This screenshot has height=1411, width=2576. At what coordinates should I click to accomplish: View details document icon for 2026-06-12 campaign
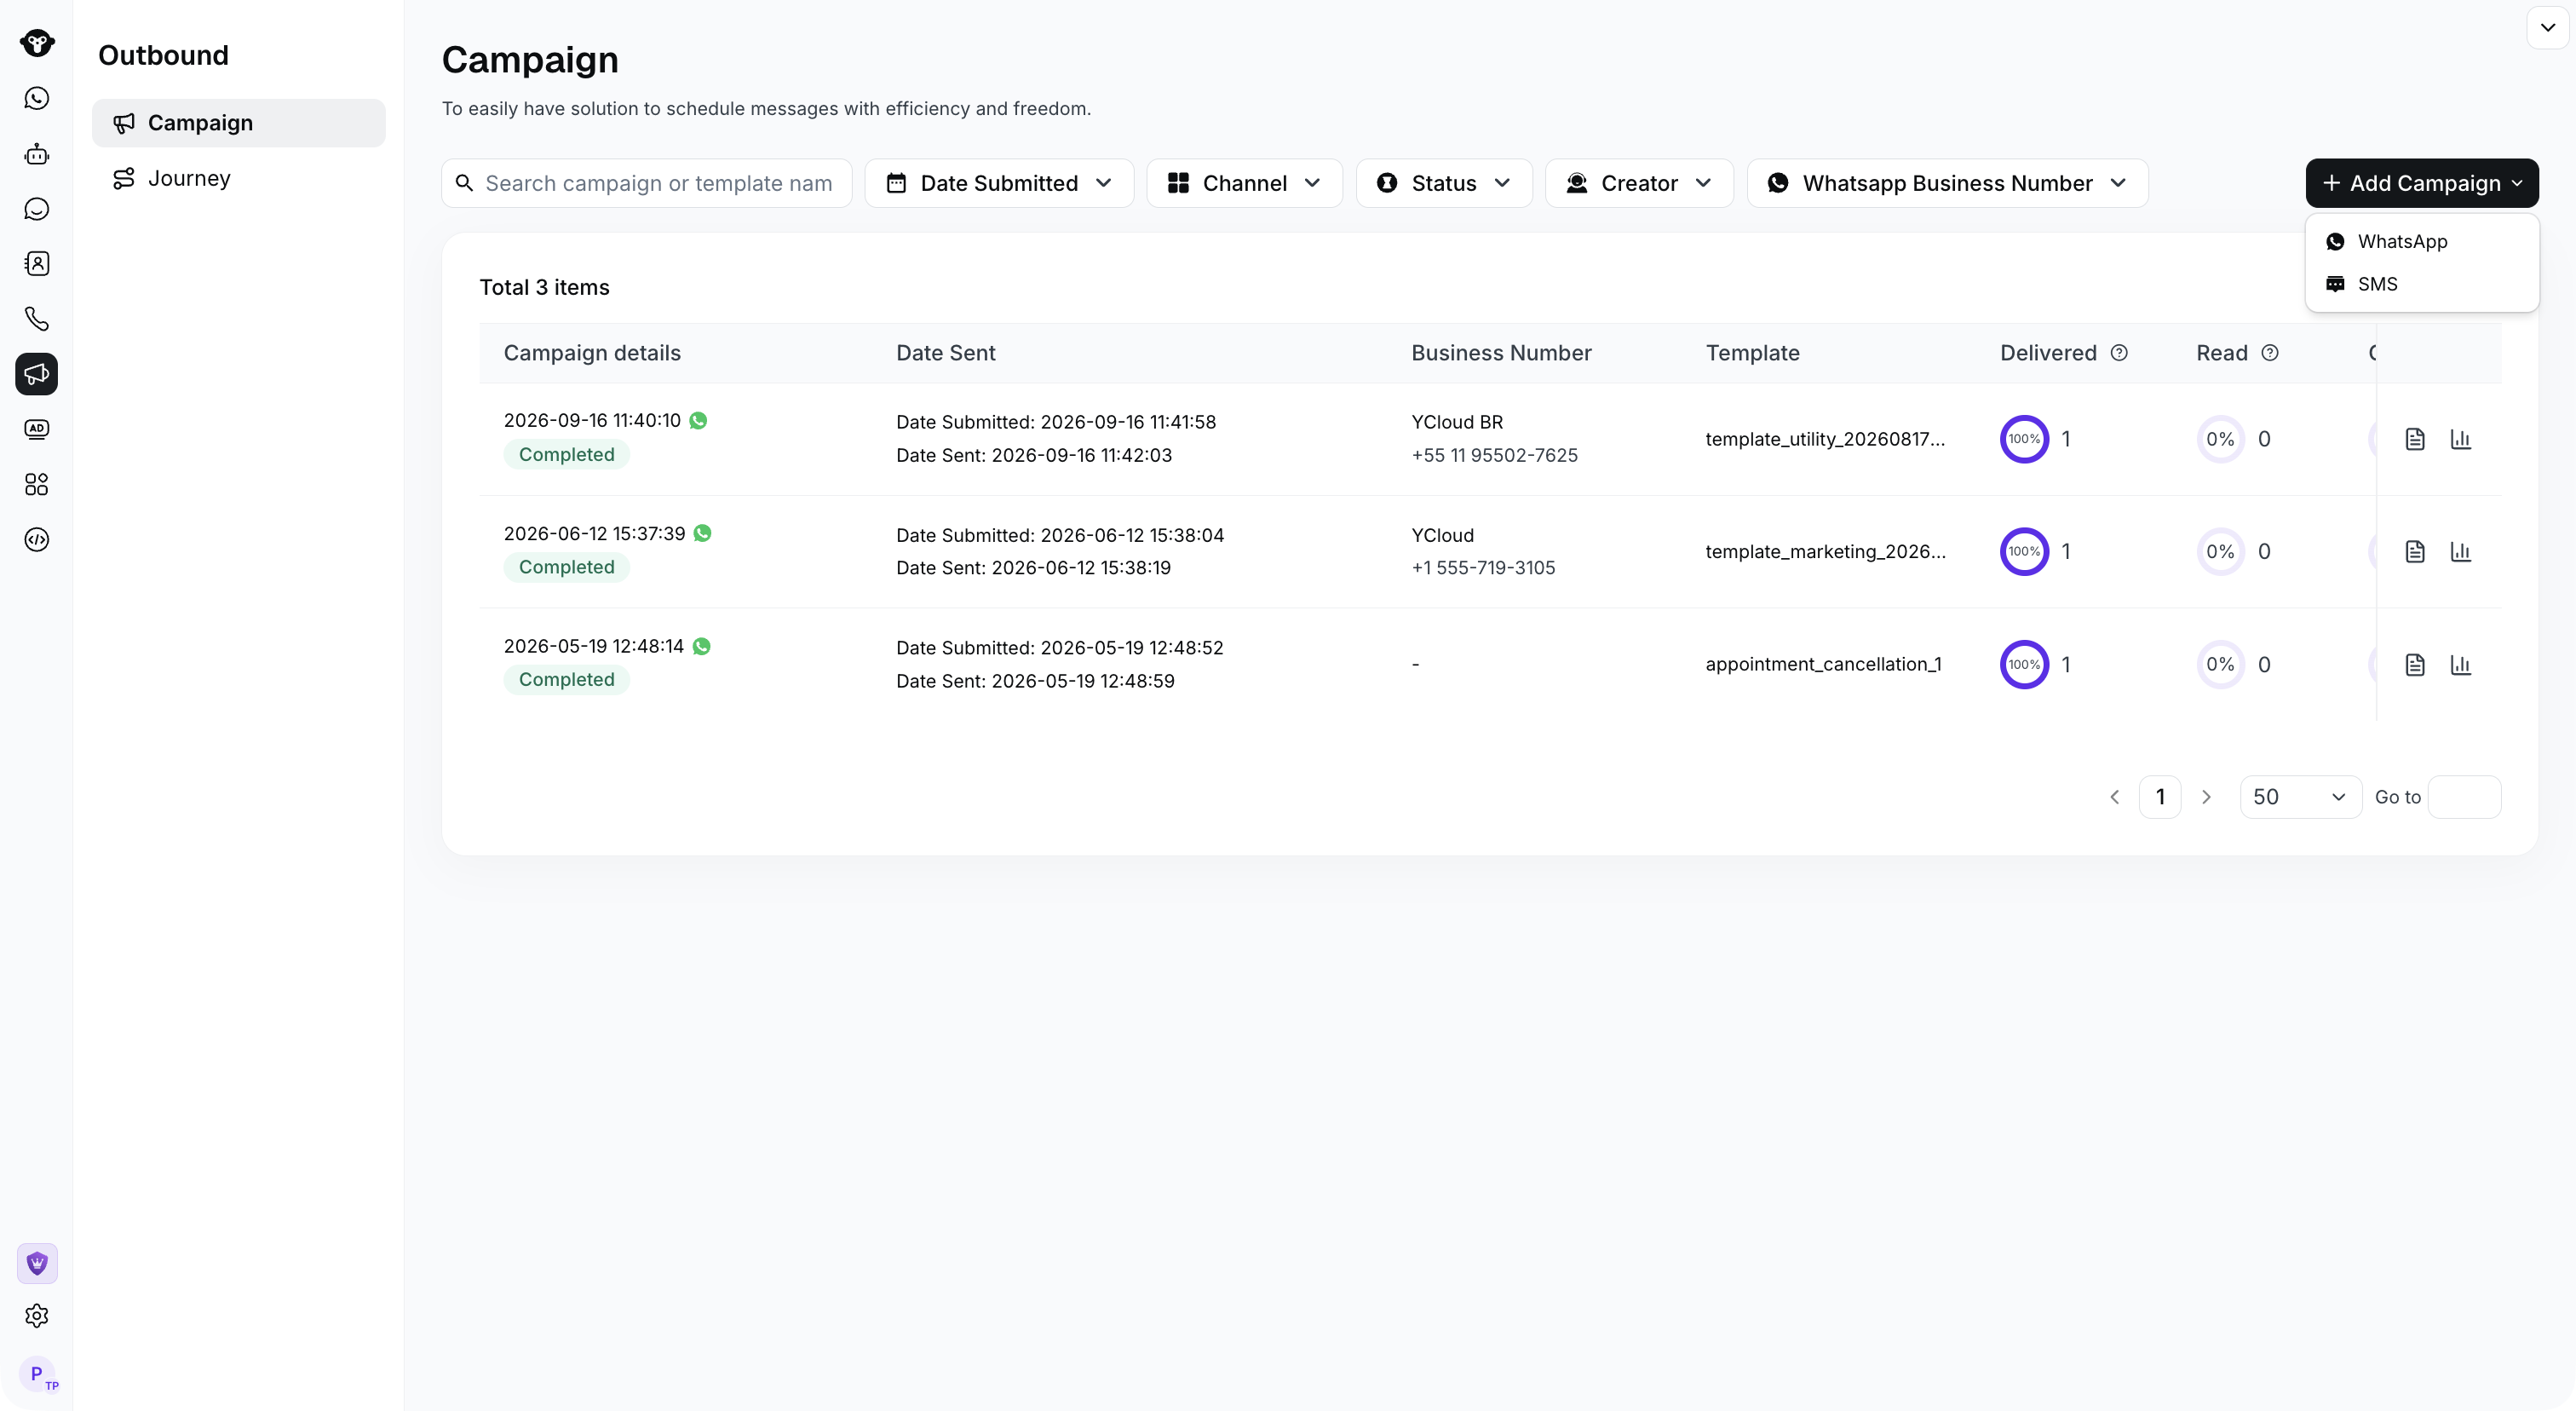[x=2415, y=552]
